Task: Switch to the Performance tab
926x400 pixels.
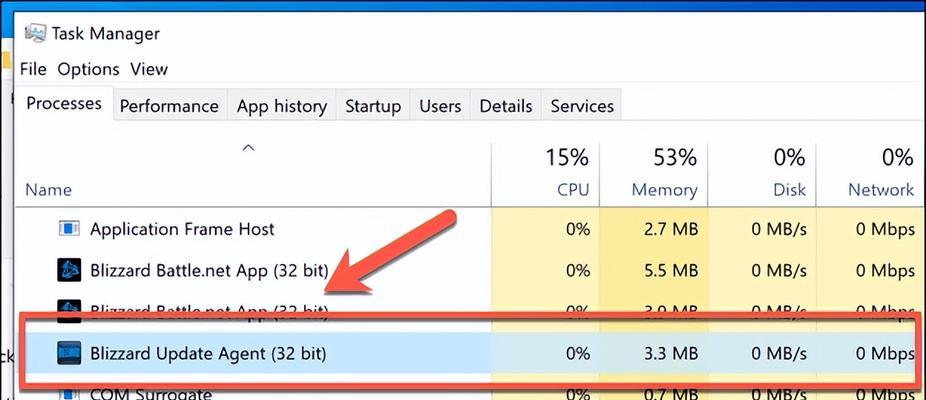Action: (169, 106)
